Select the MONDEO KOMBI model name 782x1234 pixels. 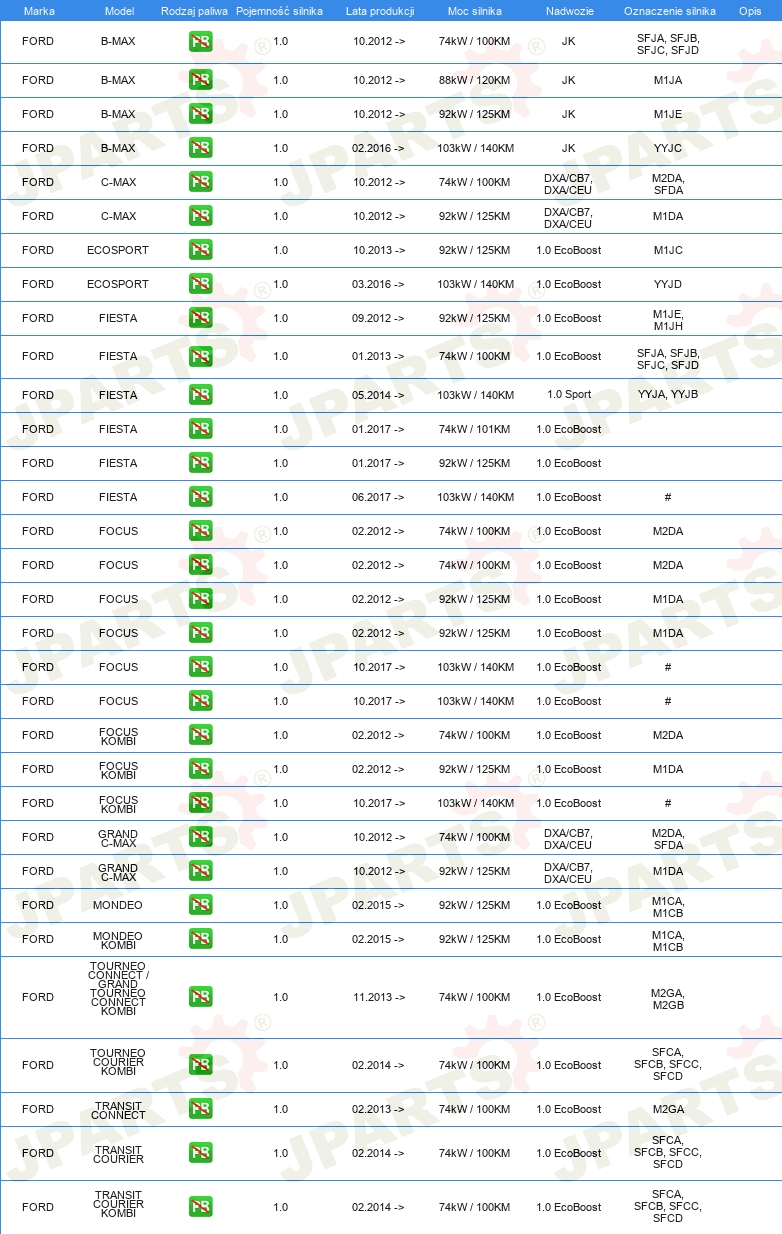point(118,939)
